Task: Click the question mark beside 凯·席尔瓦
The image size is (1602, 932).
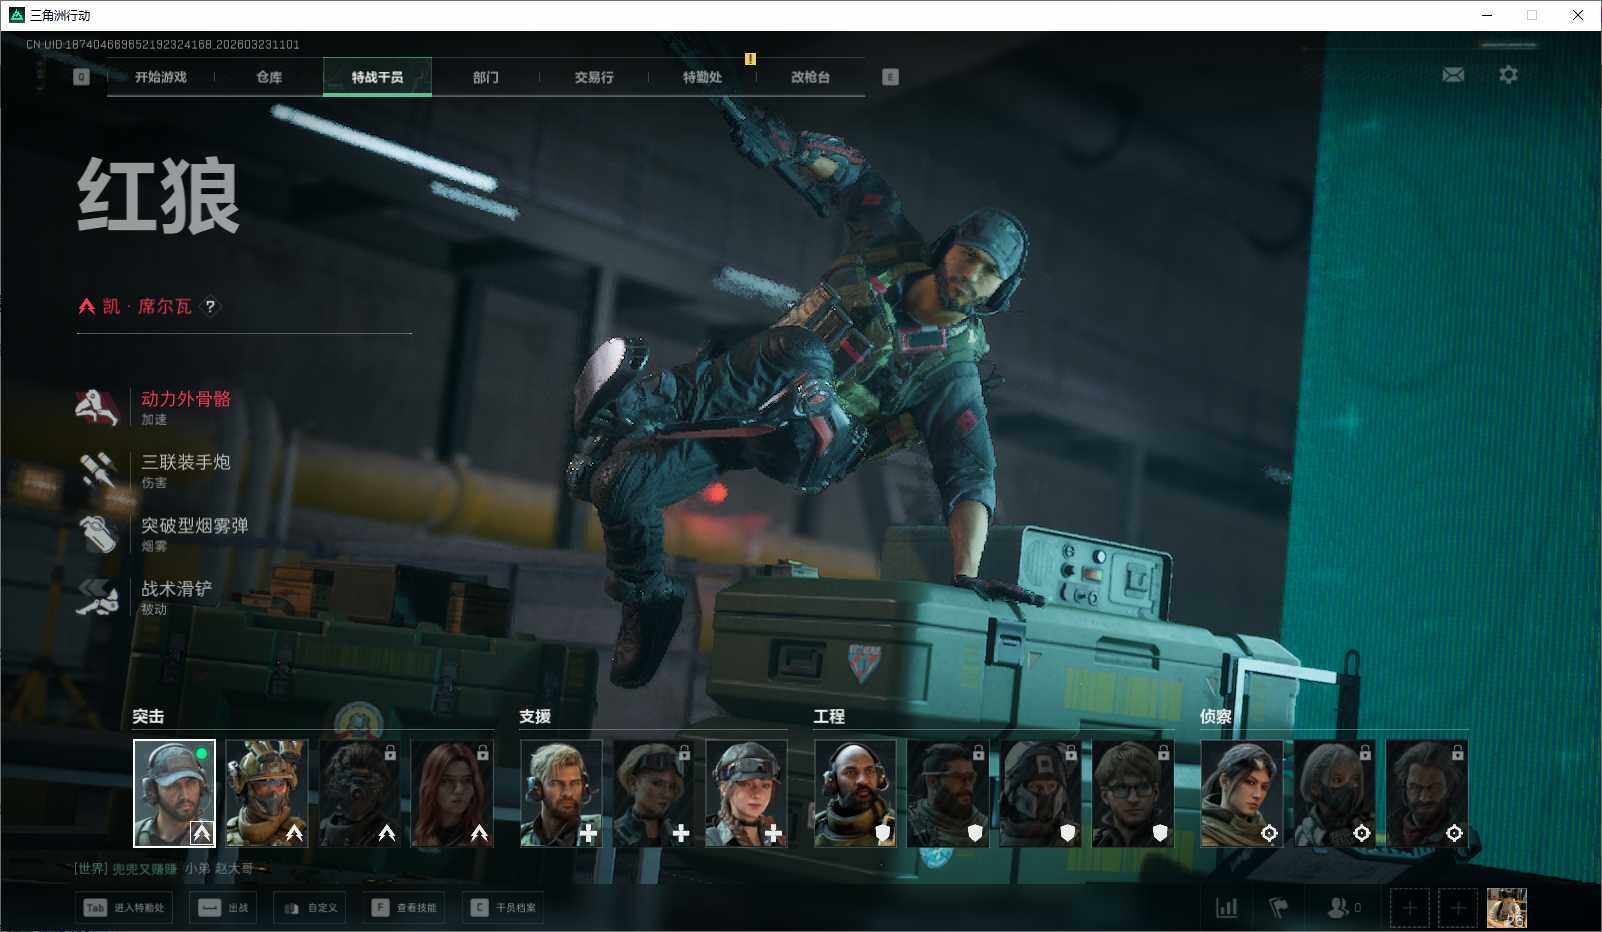Action: (x=210, y=306)
